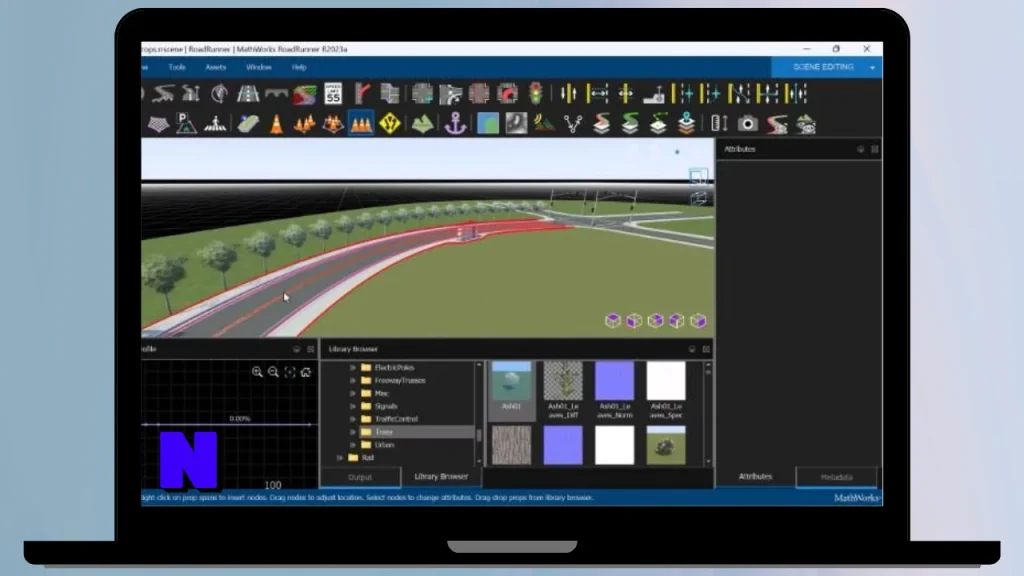Select the Measure ruler tool
Image resolution: width=1024 pixels, height=576 pixels.
pos(719,124)
